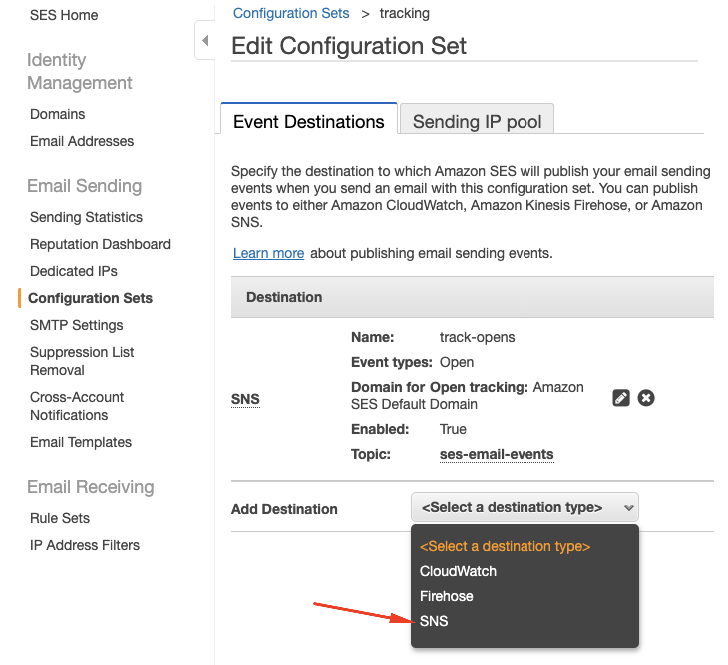This screenshot has width=728, height=665.
Task: Open Domains under Identity Management
Action: tap(57, 114)
